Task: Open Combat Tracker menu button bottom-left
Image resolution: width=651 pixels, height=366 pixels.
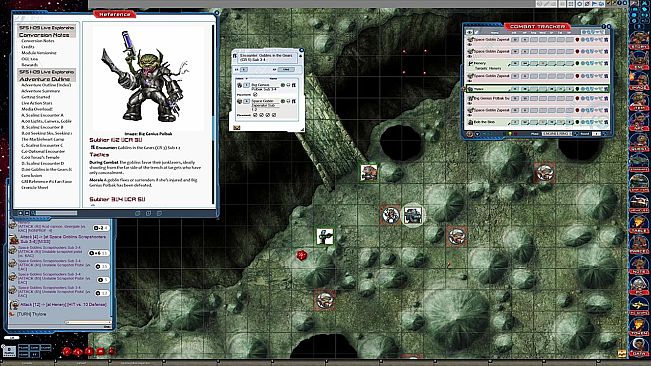Action: coord(470,134)
